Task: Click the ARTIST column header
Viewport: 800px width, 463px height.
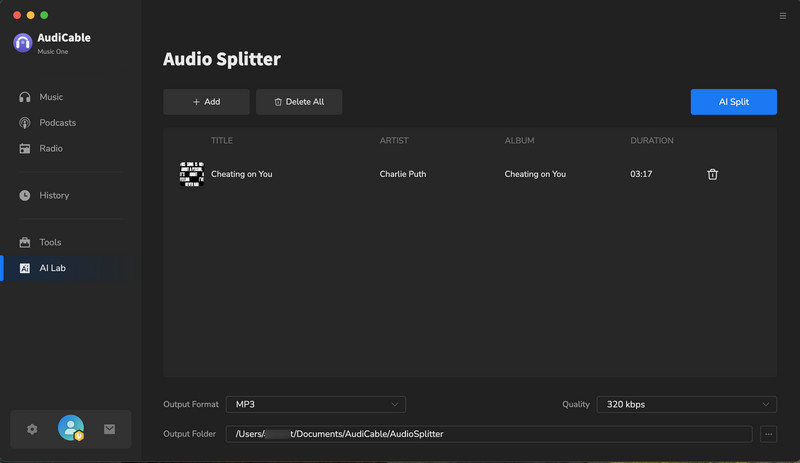Action: [394, 140]
